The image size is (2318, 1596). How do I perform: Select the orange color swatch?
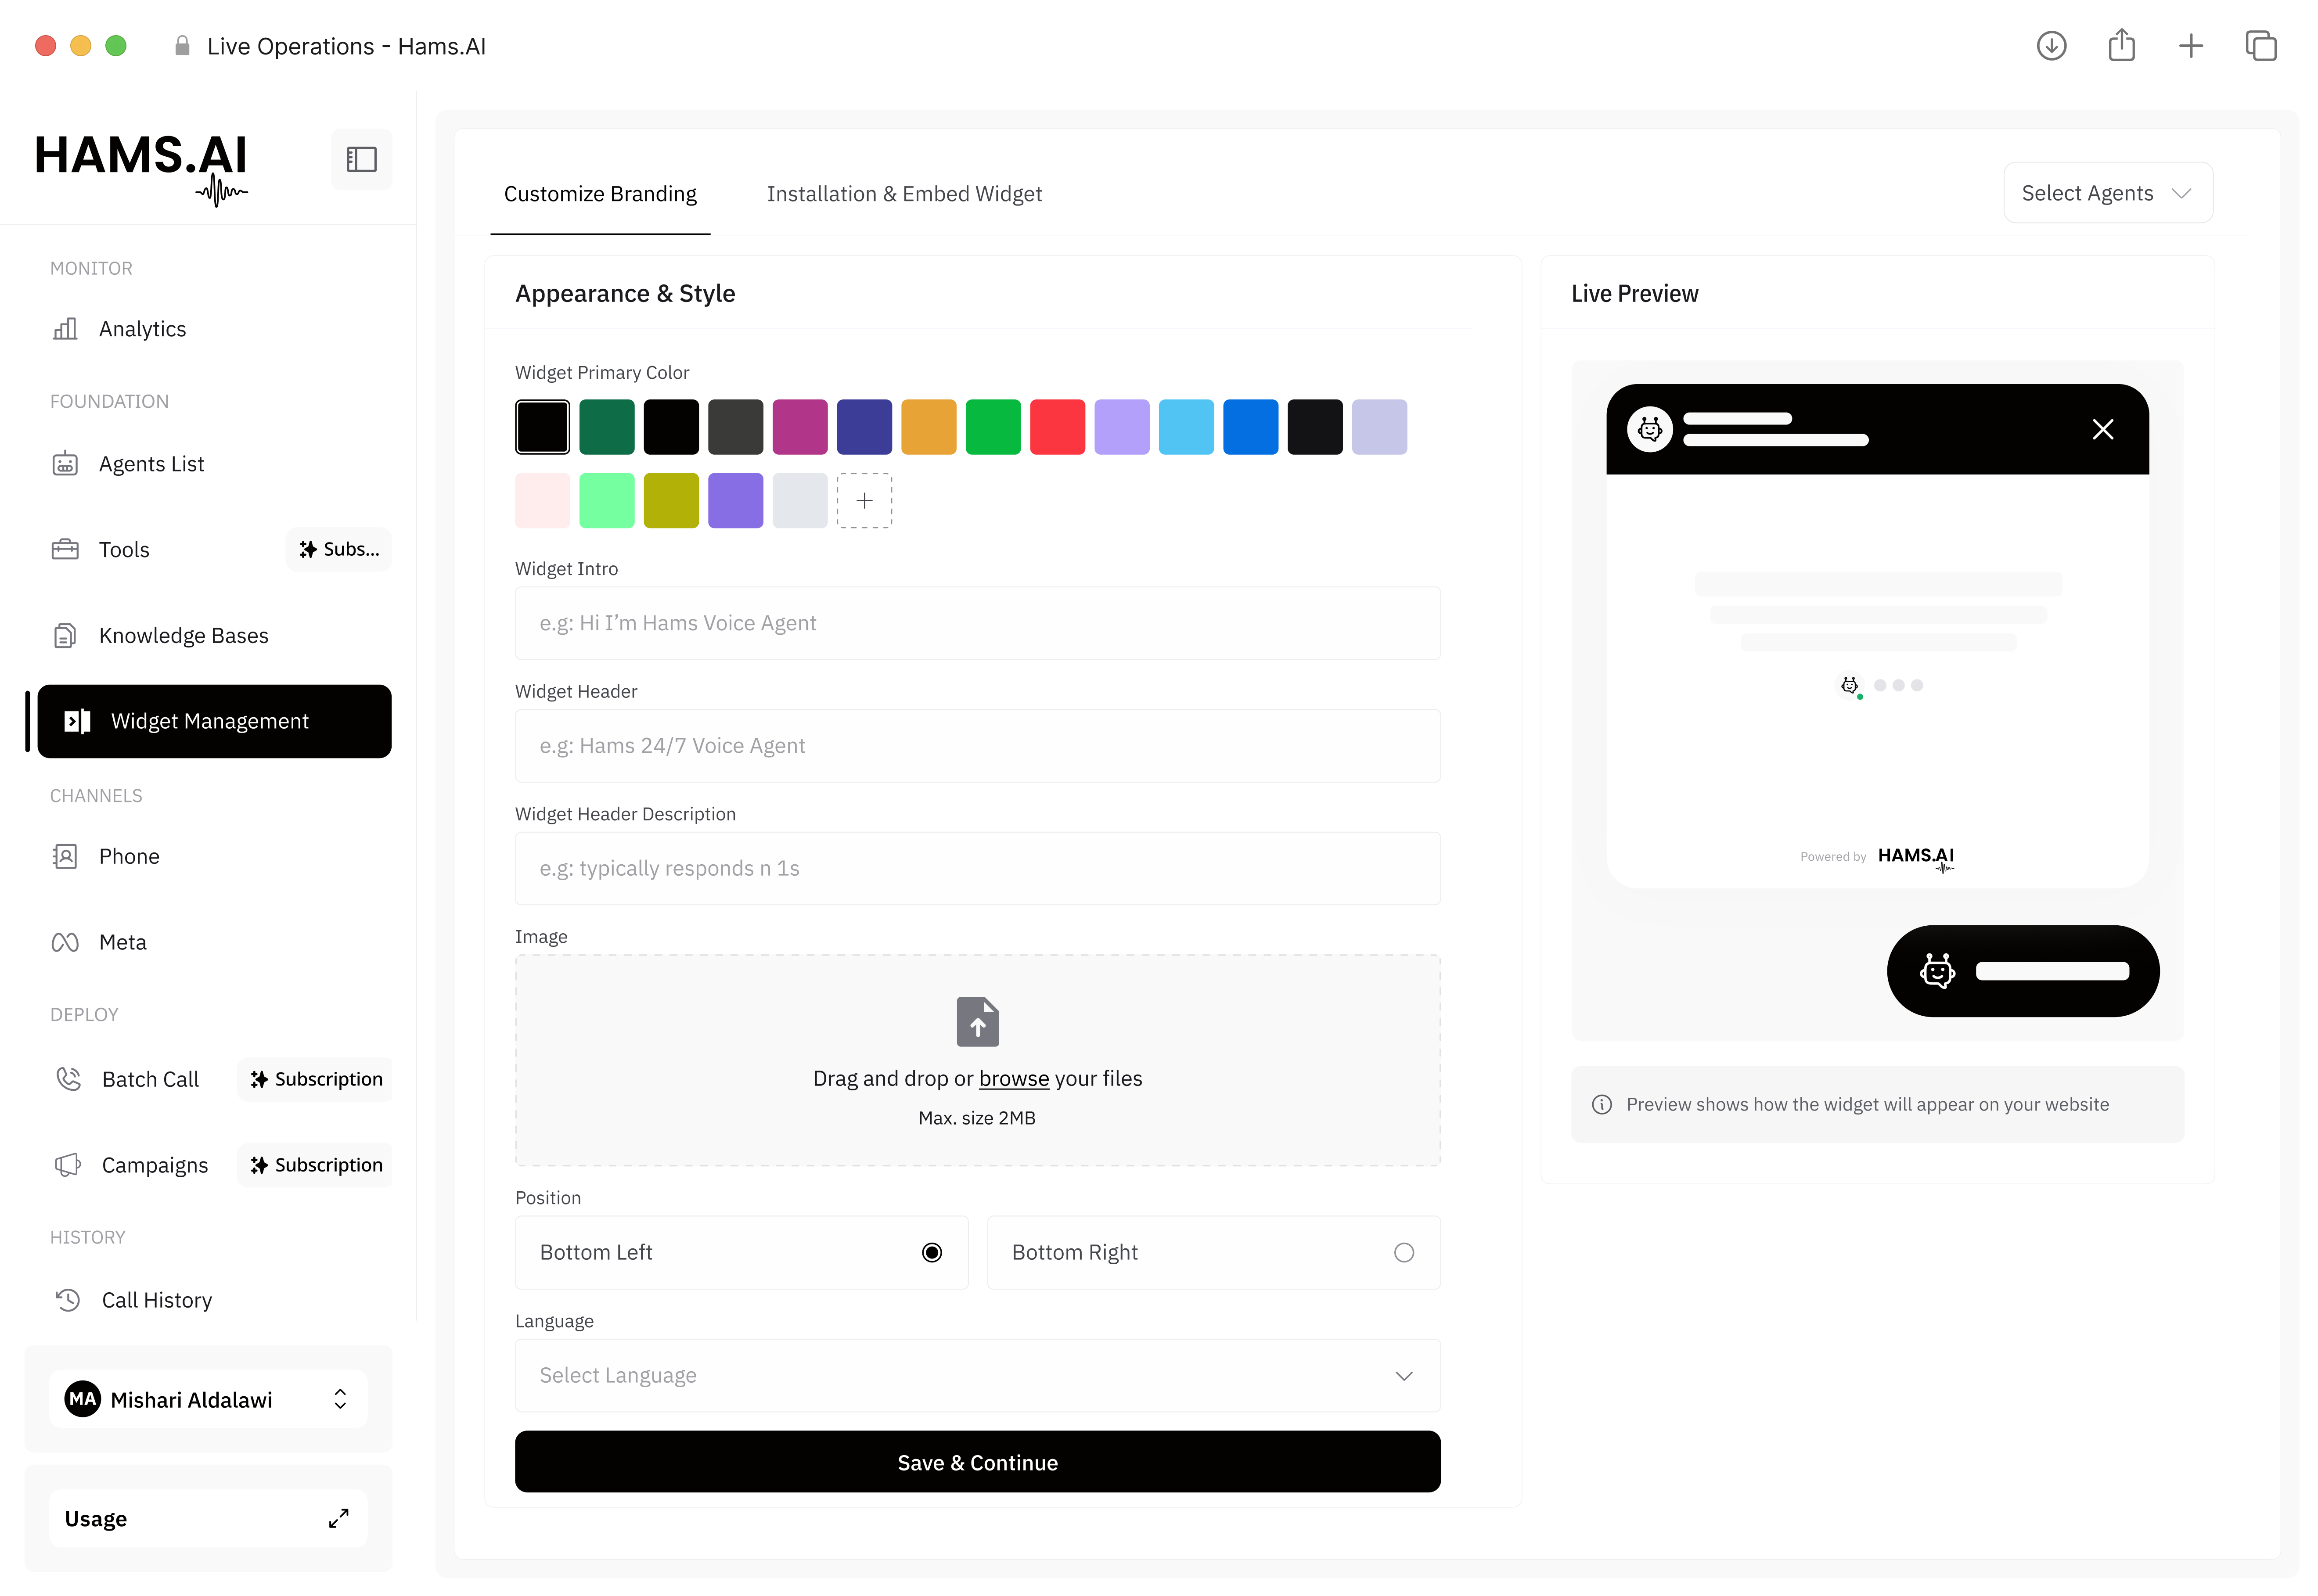(x=929, y=427)
